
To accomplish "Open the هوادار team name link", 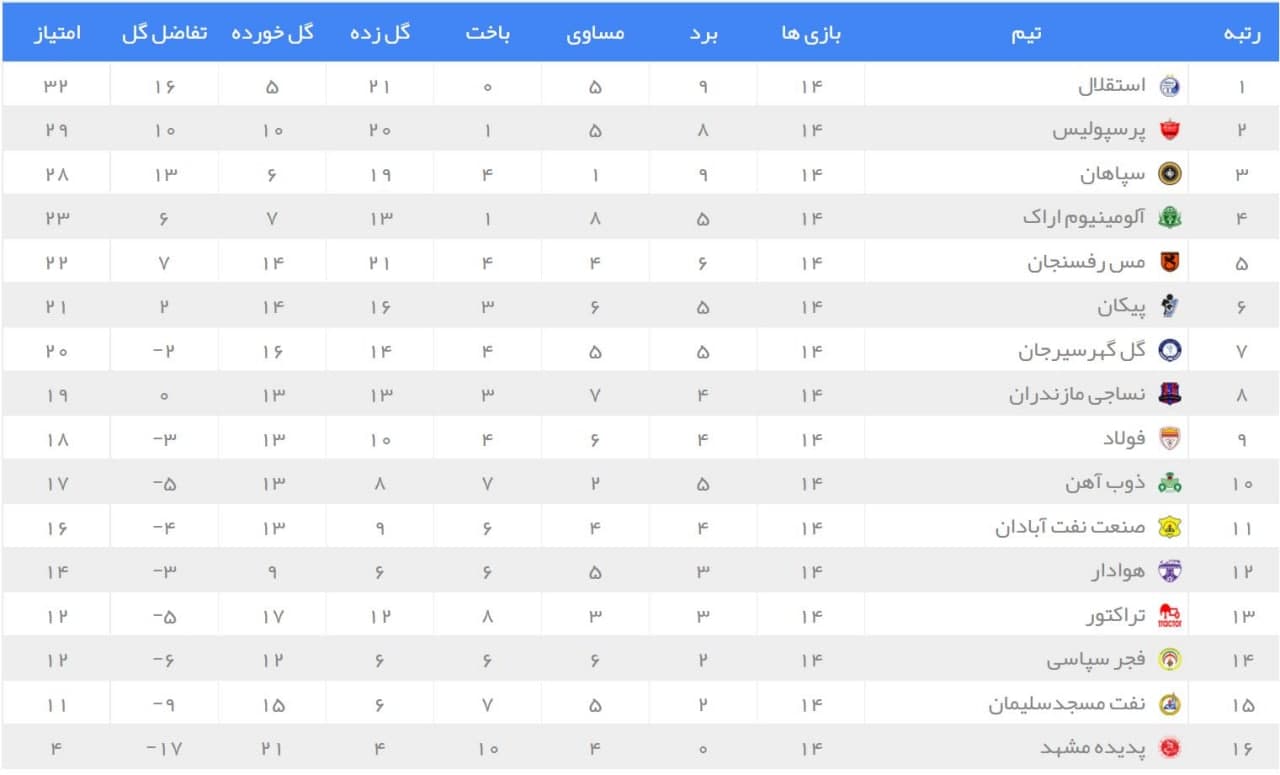I will 1119,572.
